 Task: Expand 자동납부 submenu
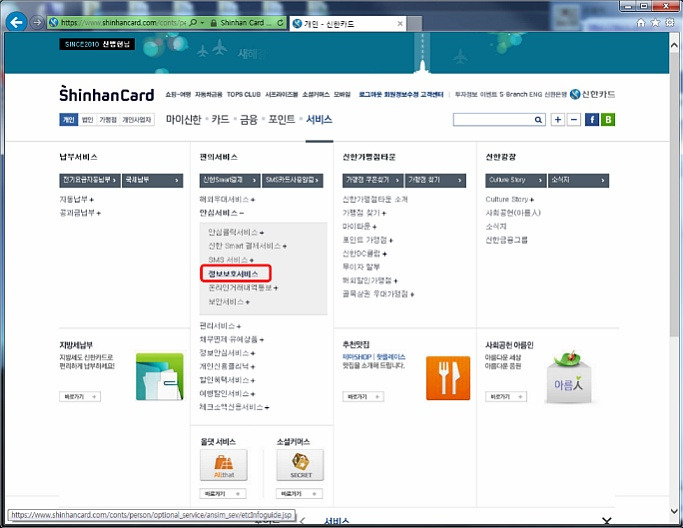[76, 199]
